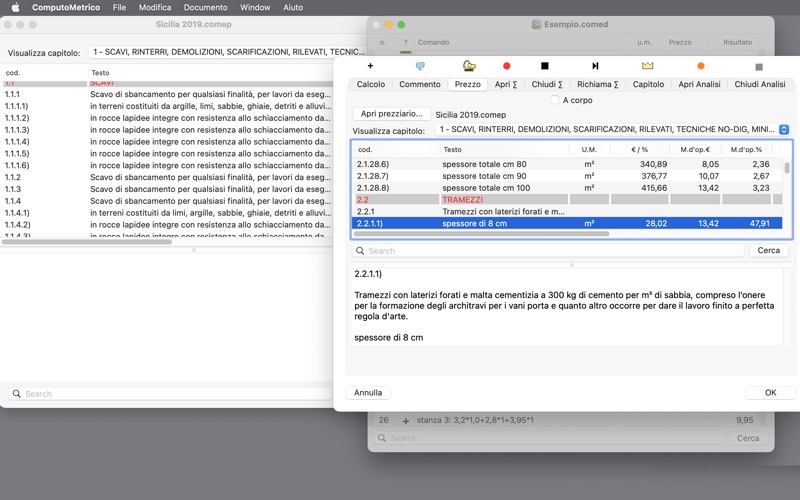Click the speech bubble icon above Commento

420,66
